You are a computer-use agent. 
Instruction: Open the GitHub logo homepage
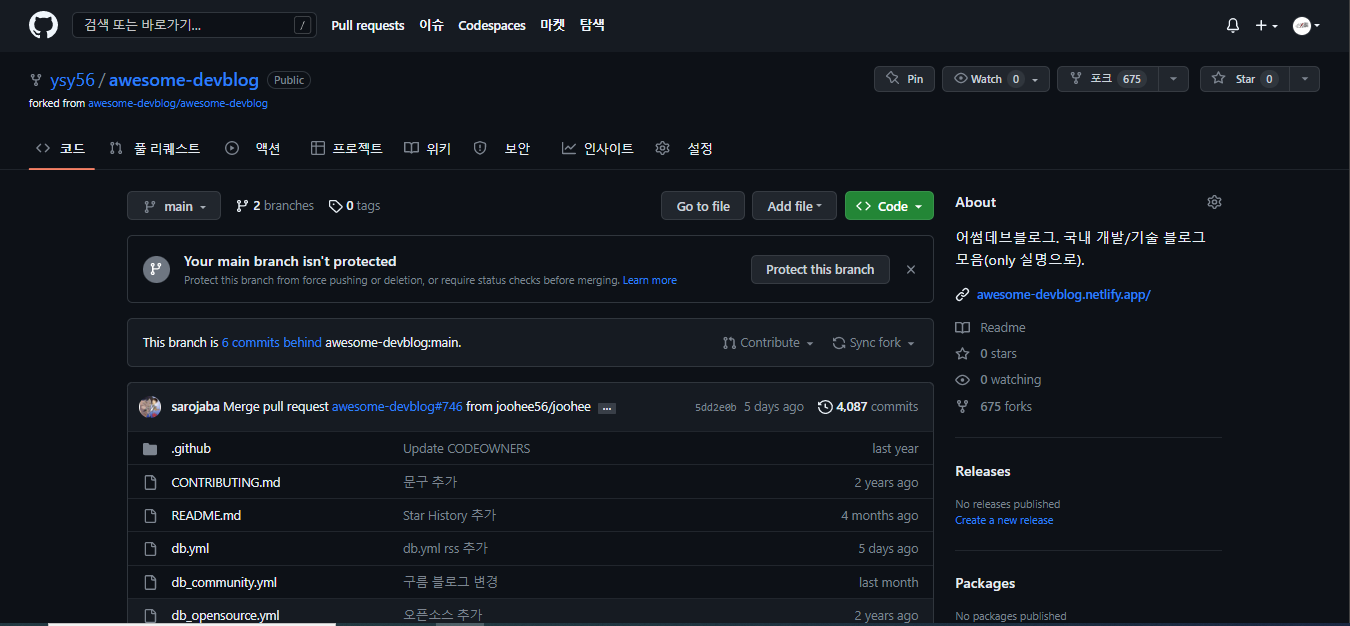coord(44,25)
